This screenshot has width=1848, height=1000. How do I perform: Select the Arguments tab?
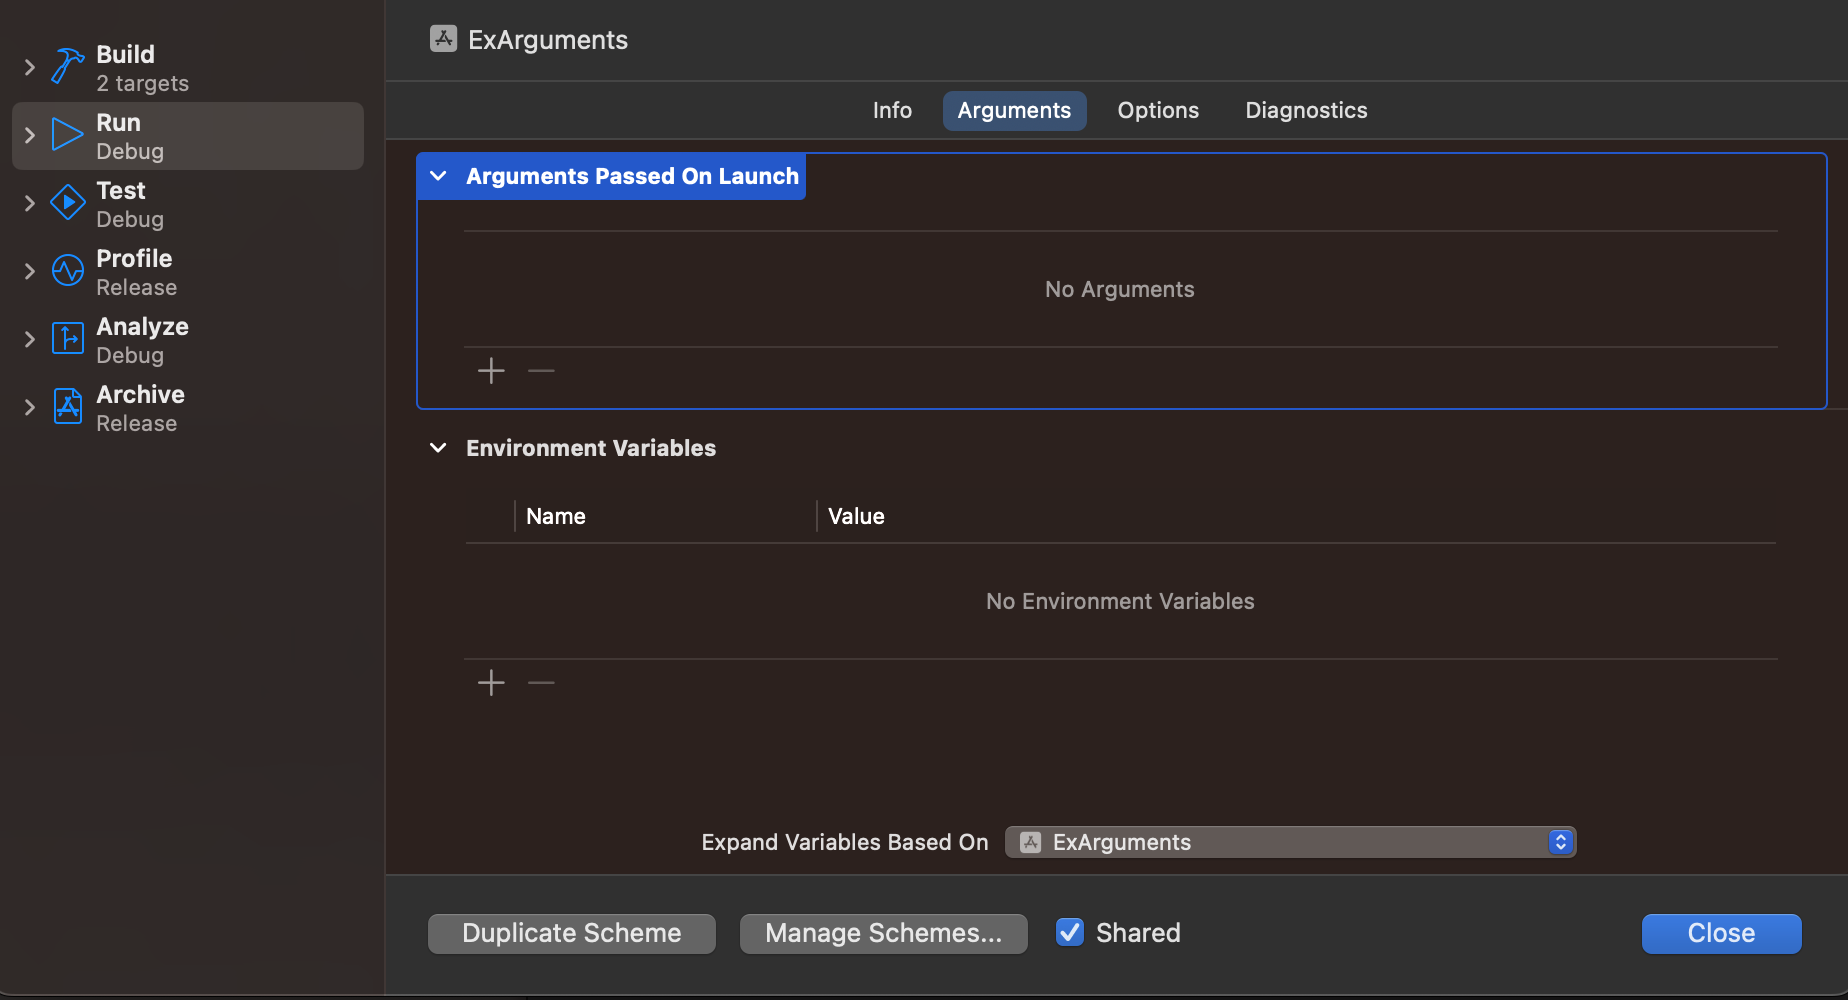tap(1014, 110)
